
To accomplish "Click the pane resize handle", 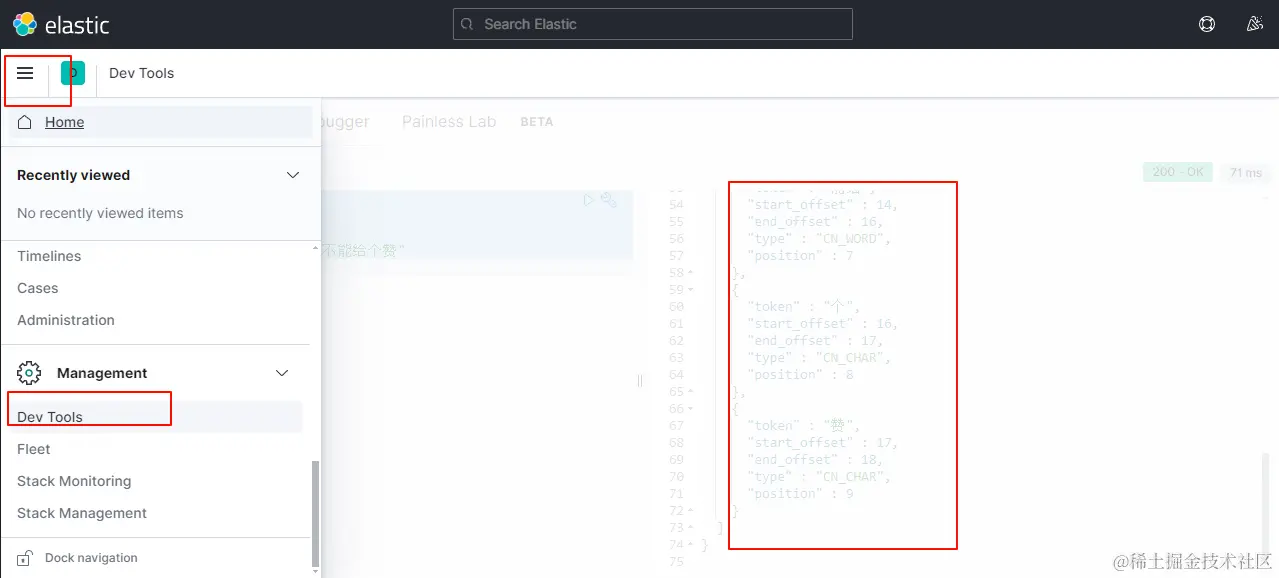I will click(640, 380).
